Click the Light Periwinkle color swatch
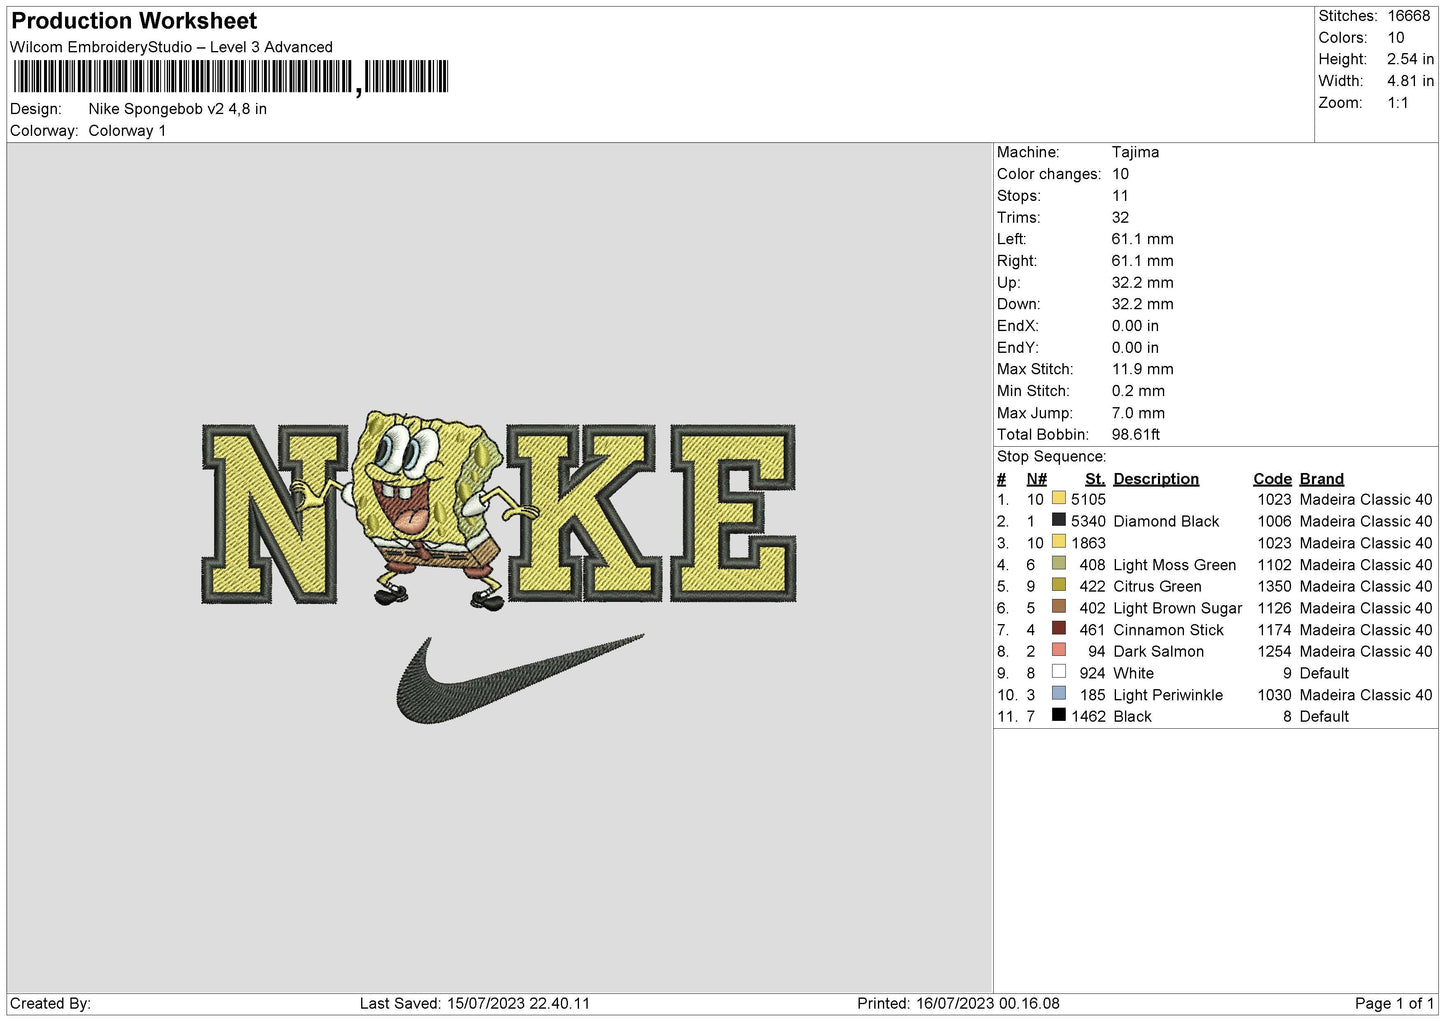The image size is (1445, 1021). click(x=1058, y=694)
